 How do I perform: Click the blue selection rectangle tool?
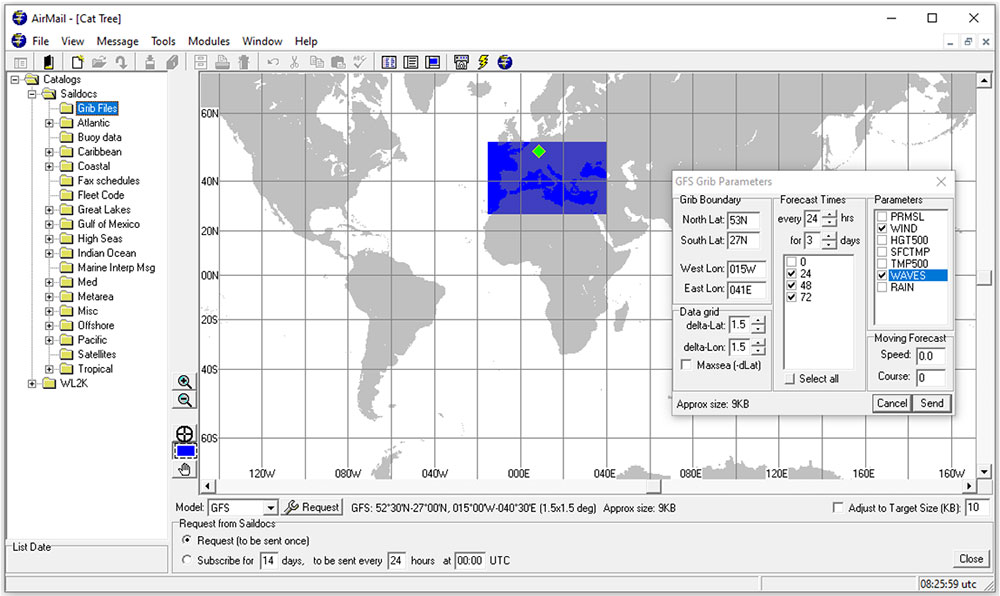(184, 451)
